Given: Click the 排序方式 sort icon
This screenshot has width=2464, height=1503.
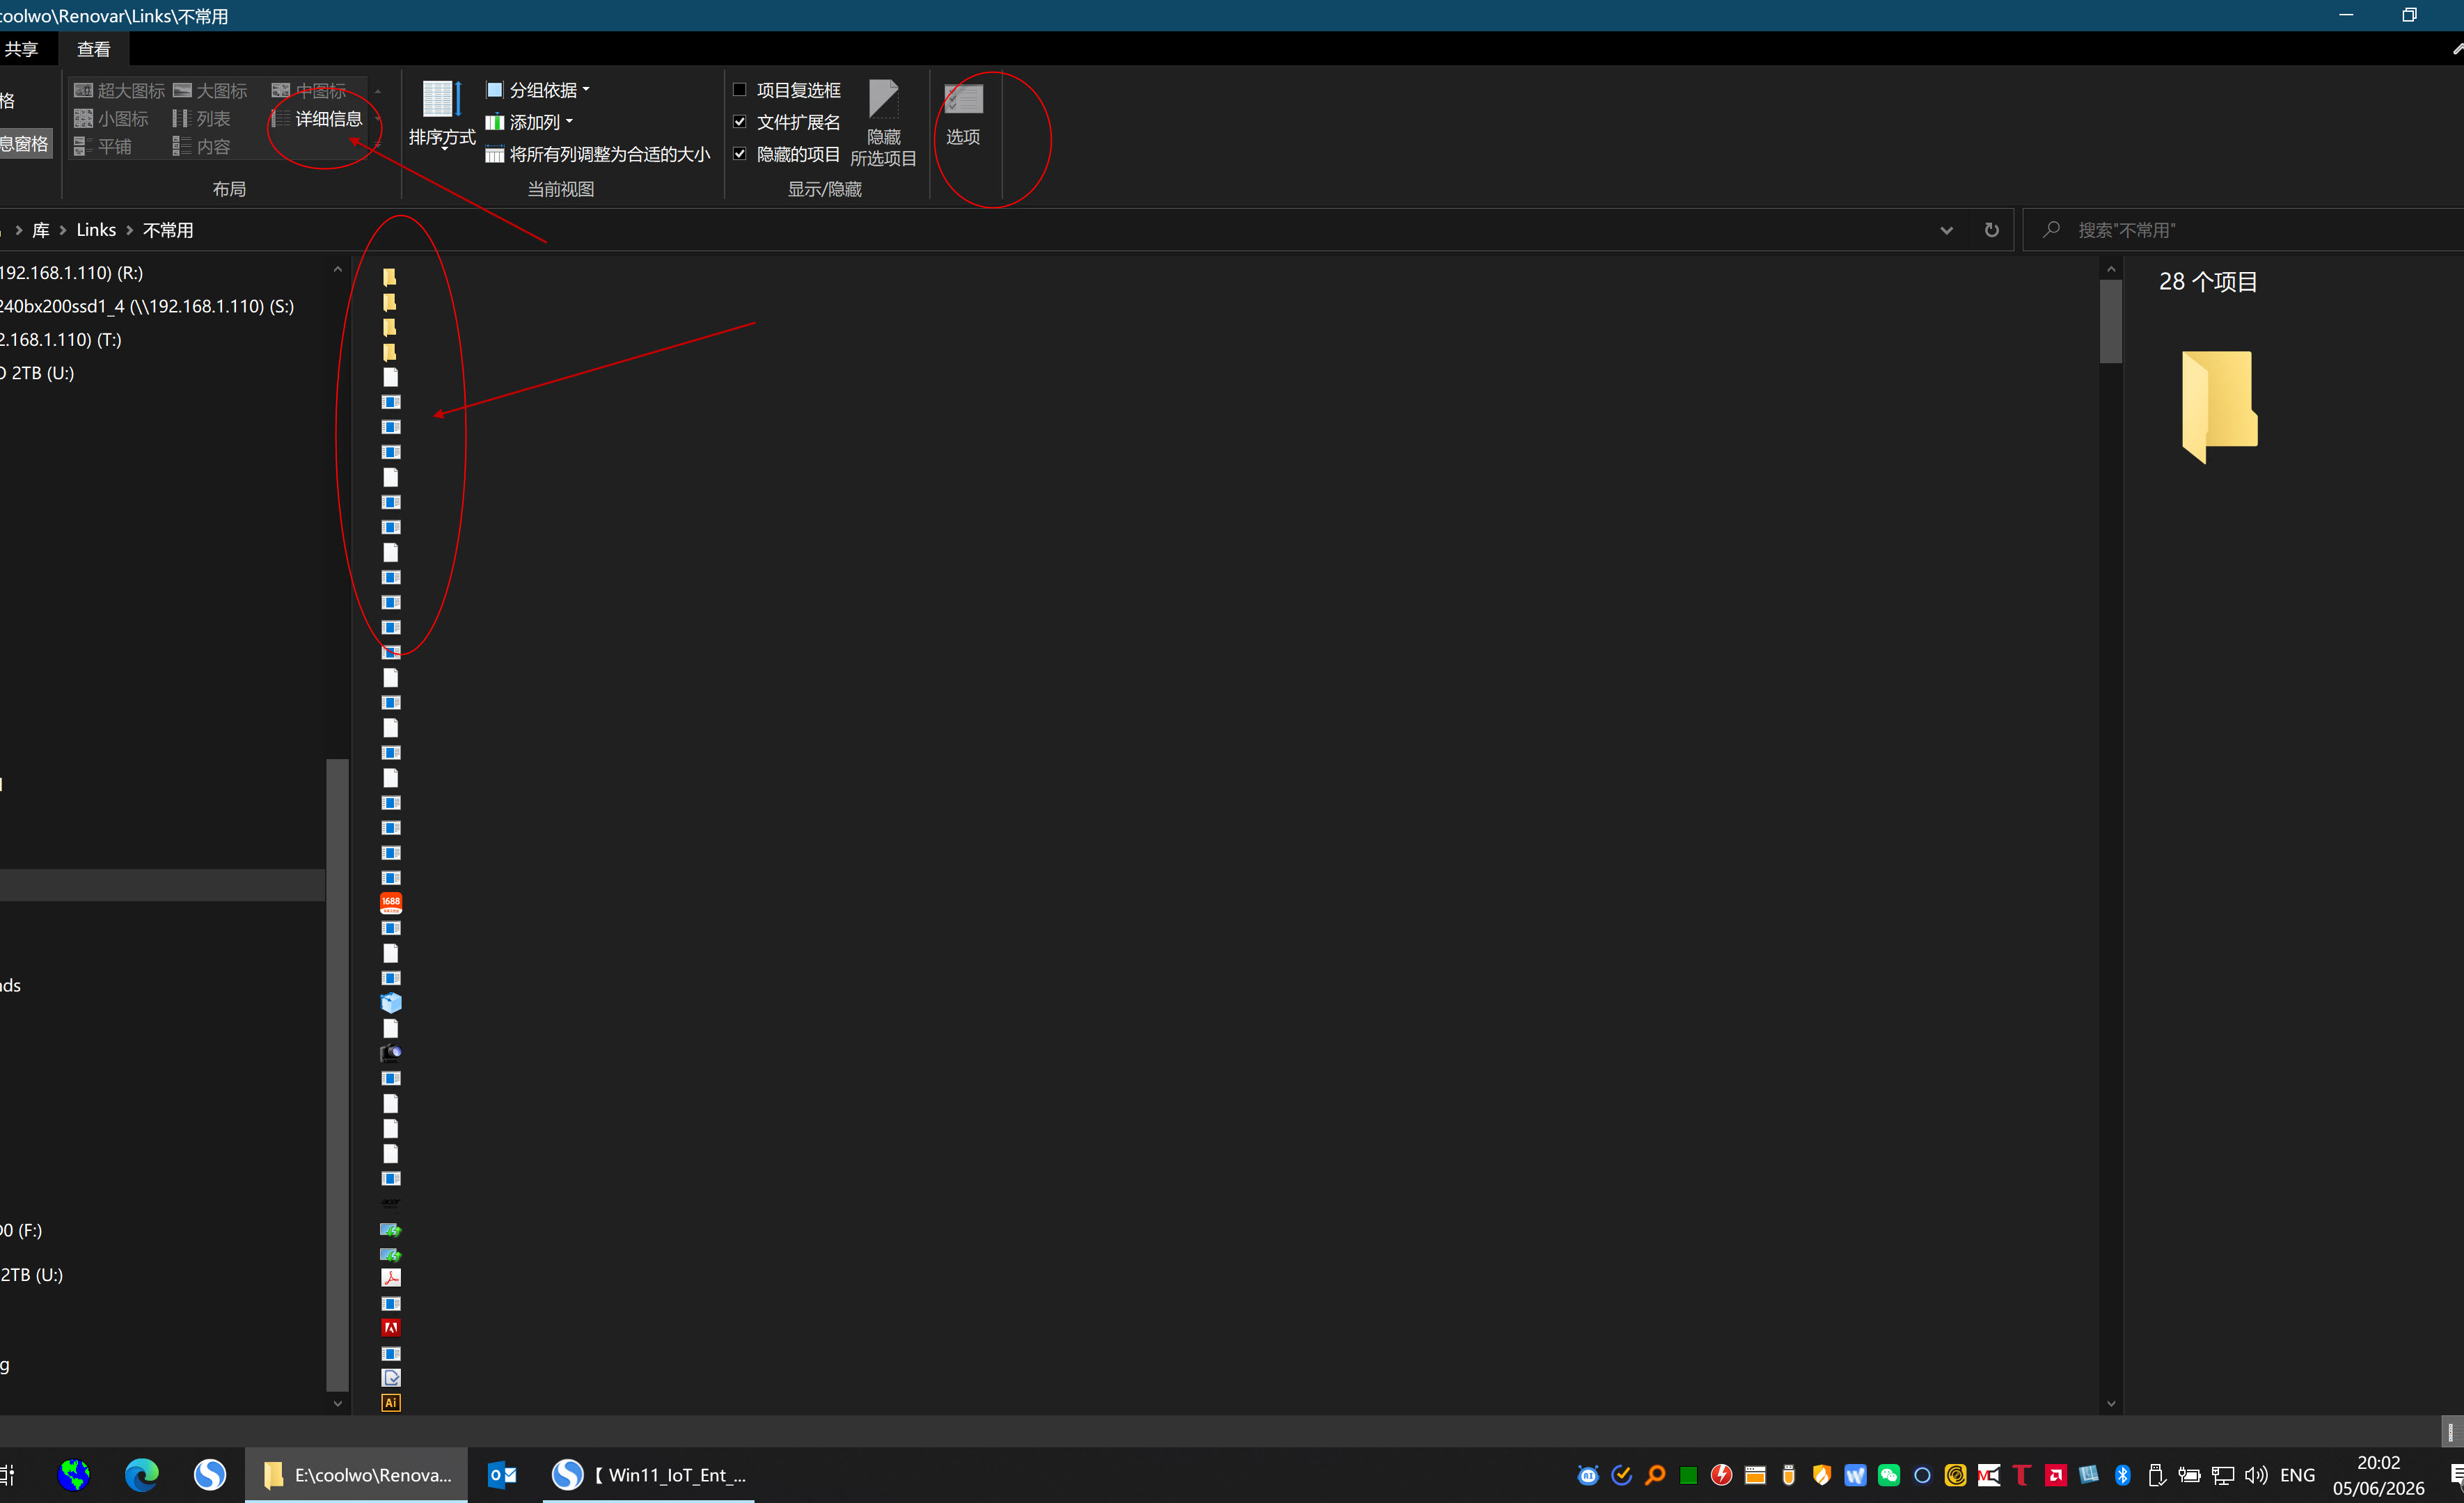Looking at the screenshot, I should (441, 100).
